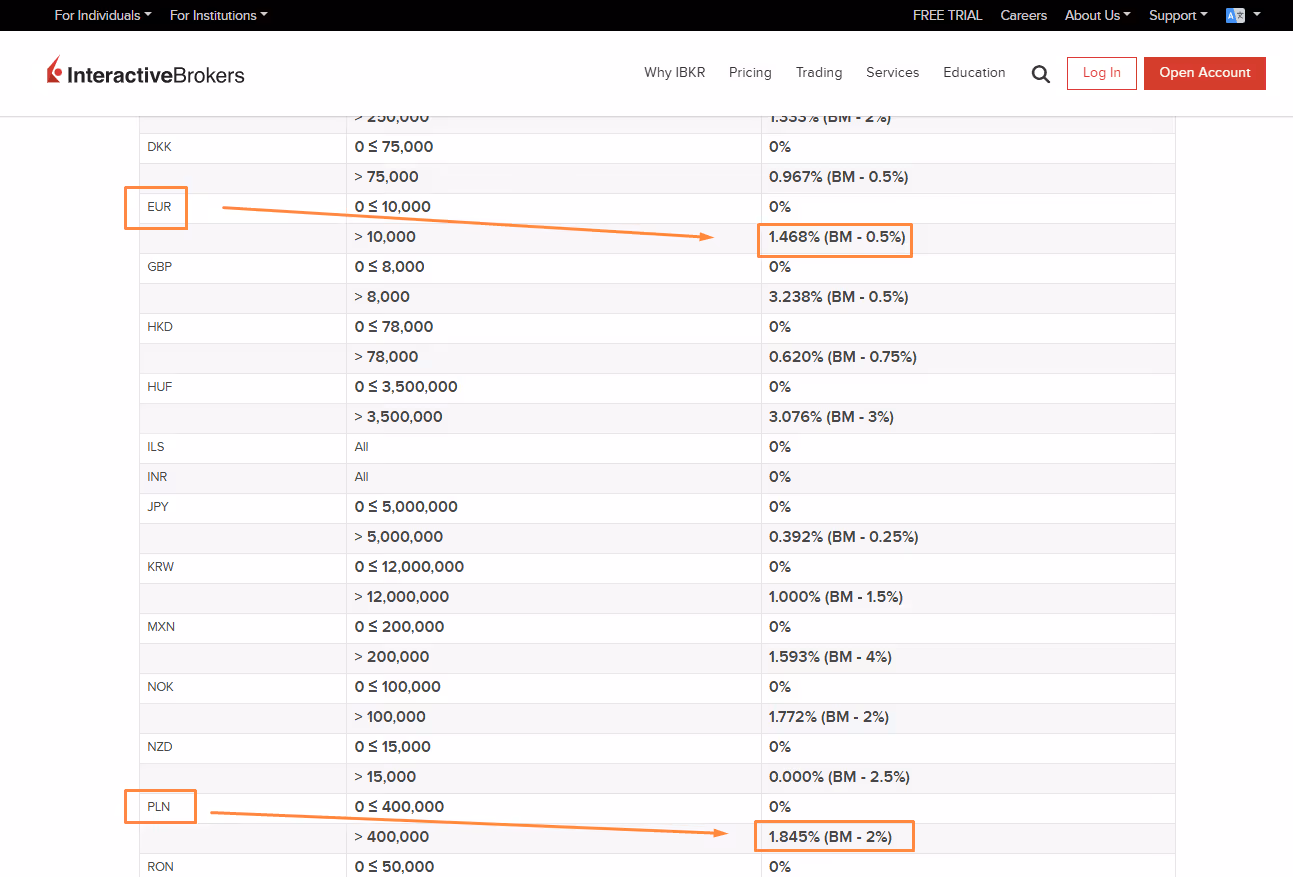Open the Services menu
The height and width of the screenshot is (877, 1293).
(x=893, y=72)
